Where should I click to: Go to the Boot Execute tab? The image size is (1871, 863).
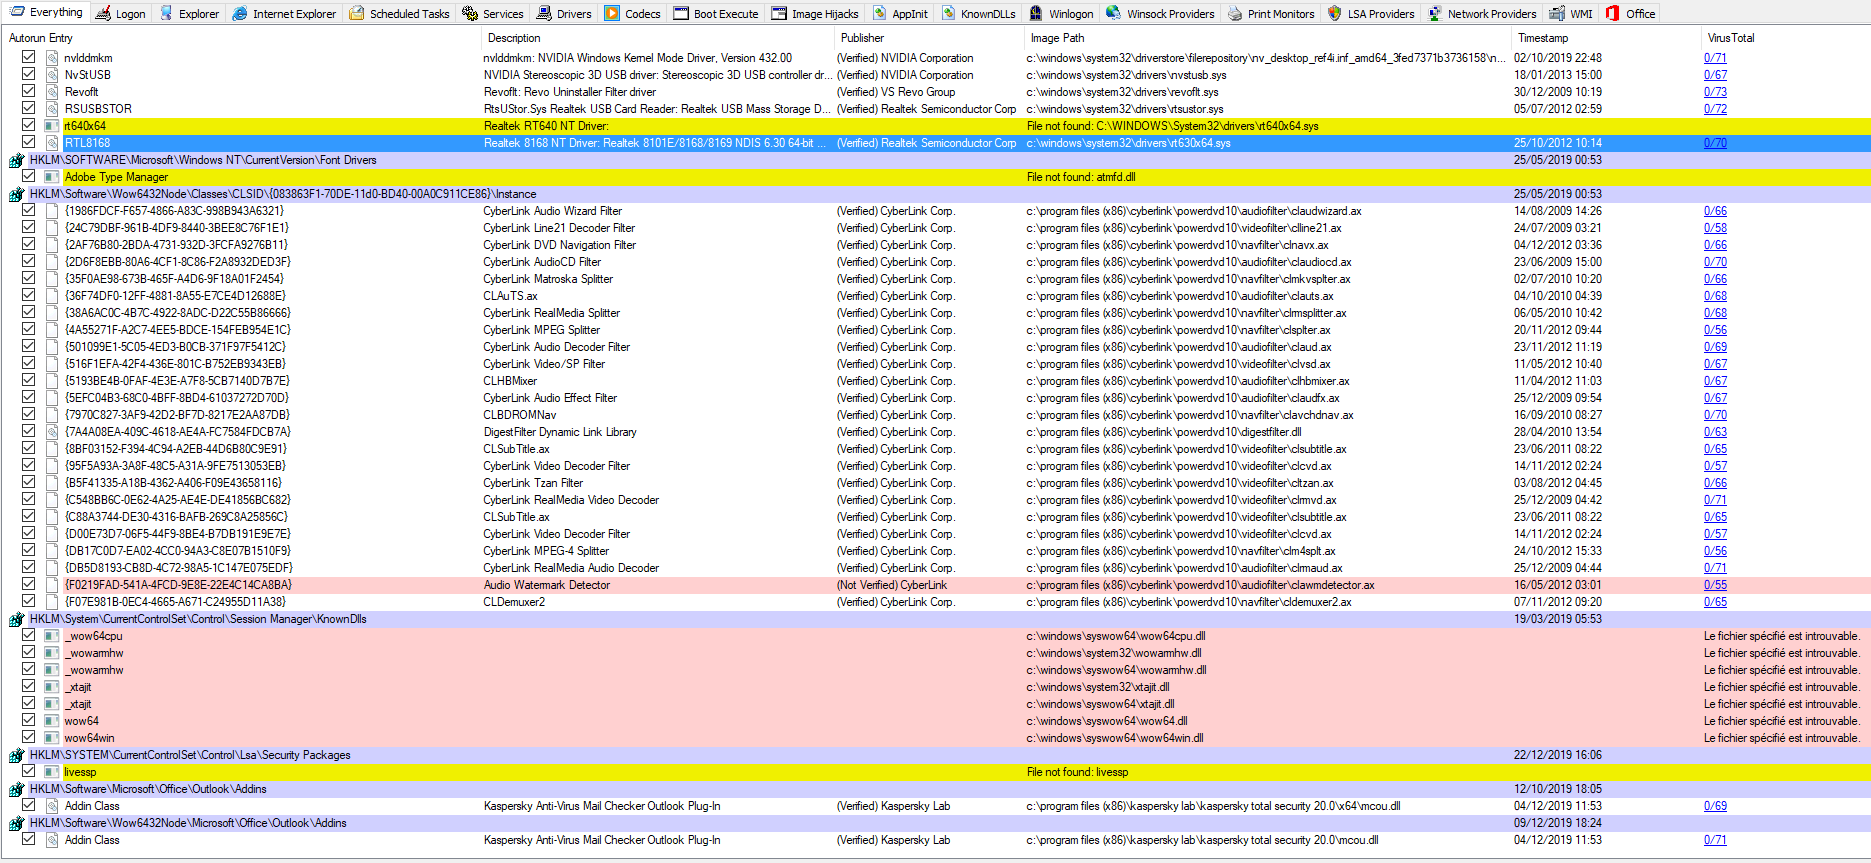click(x=716, y=14)
